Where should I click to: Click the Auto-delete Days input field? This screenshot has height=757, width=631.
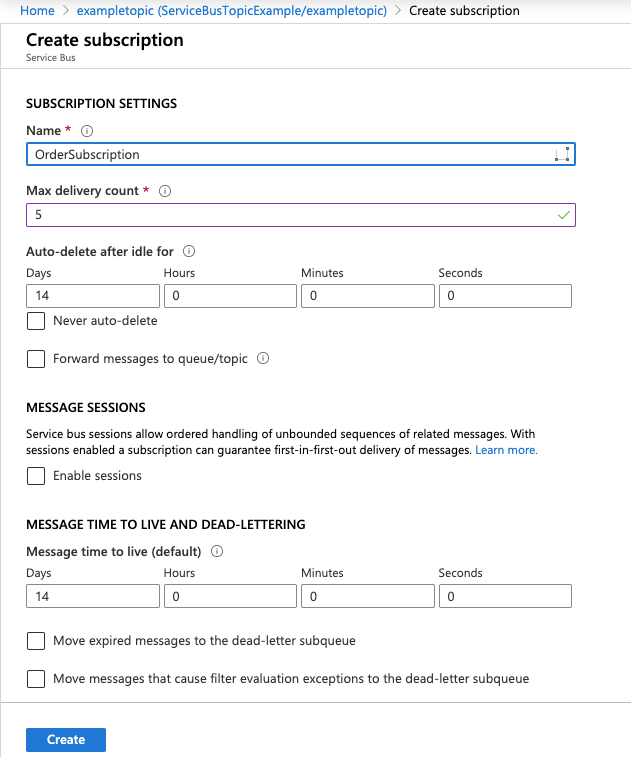pyautogui.click(x=93, y=296)
